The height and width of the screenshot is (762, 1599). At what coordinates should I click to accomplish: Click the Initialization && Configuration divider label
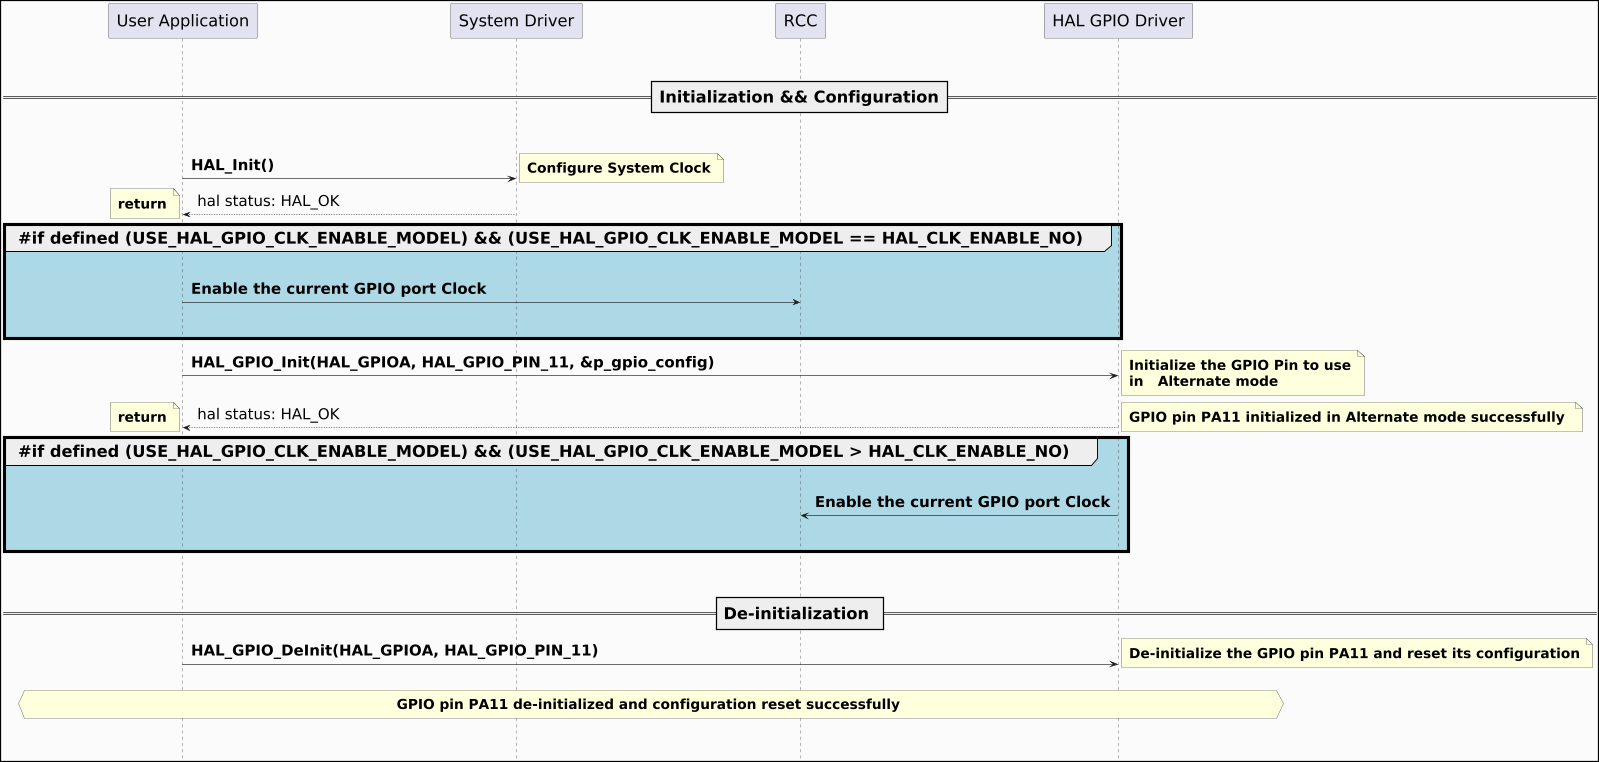click(x=799, y=97)
